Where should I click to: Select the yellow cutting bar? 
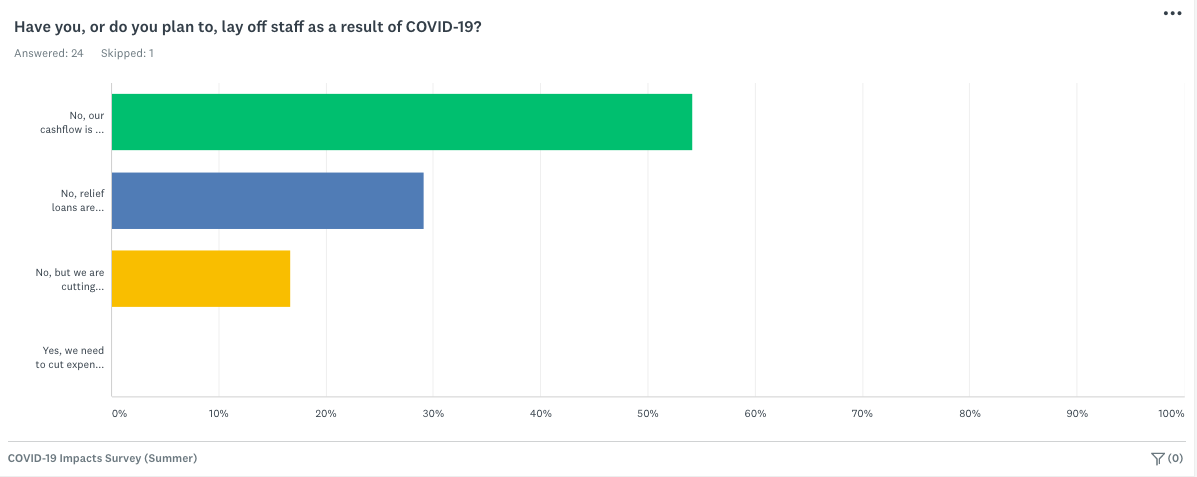pos(201,279)
